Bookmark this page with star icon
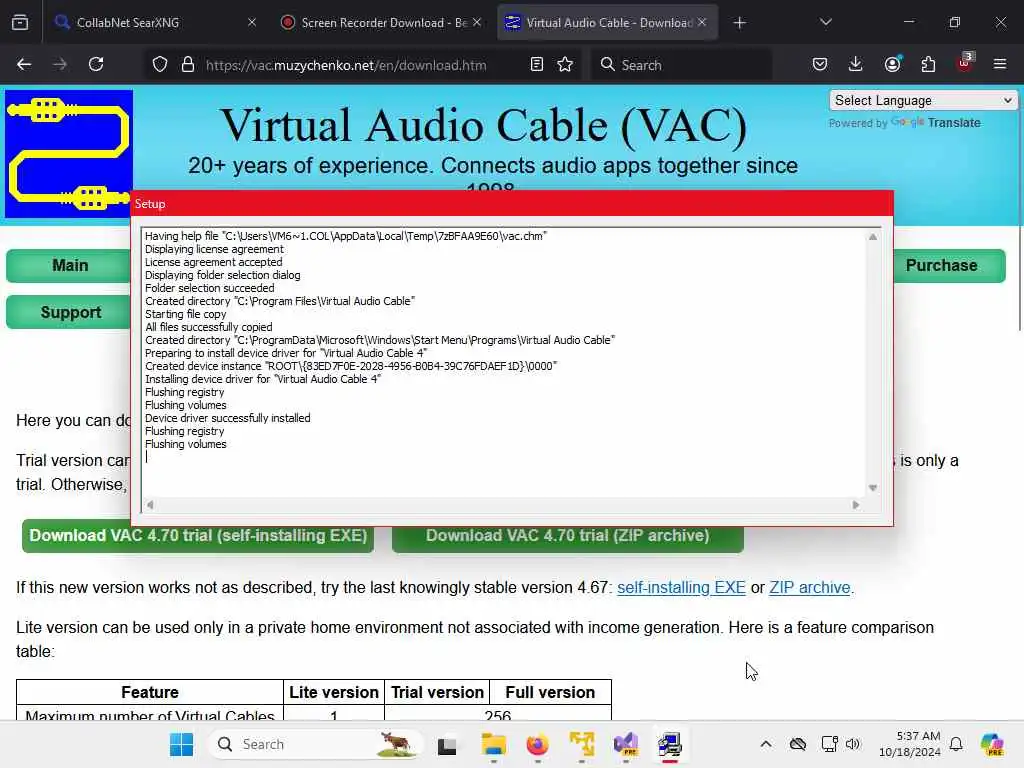This screenshot has height=768, width=1024. (565, 65)
